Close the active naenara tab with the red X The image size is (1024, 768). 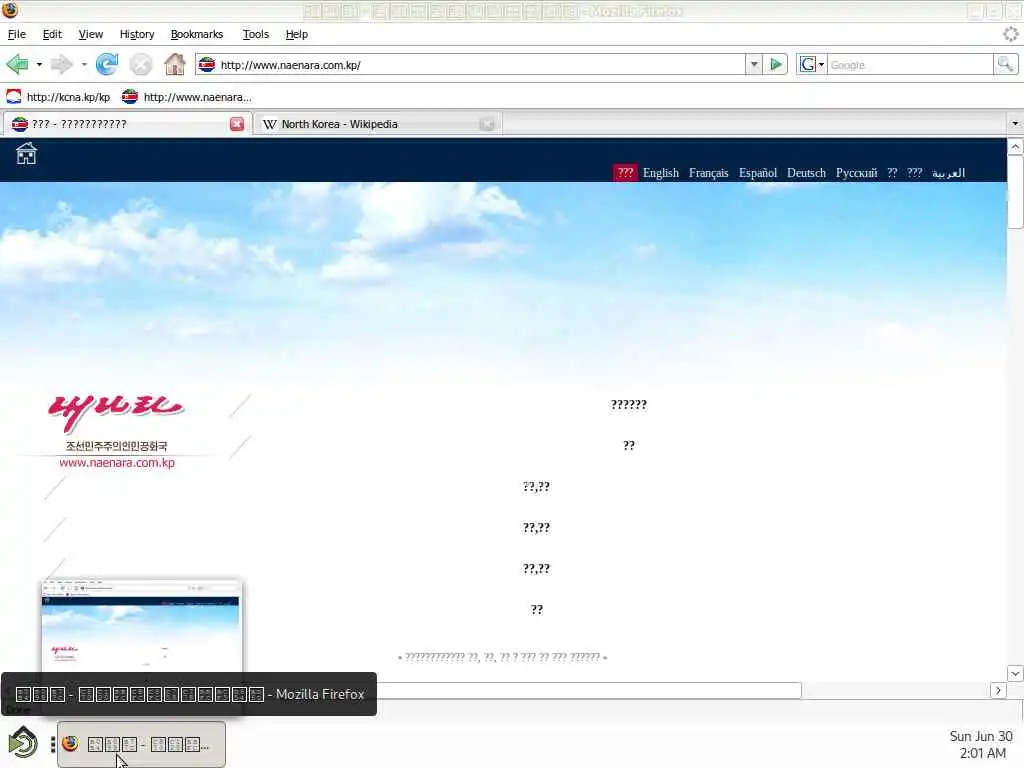point(237,124)
